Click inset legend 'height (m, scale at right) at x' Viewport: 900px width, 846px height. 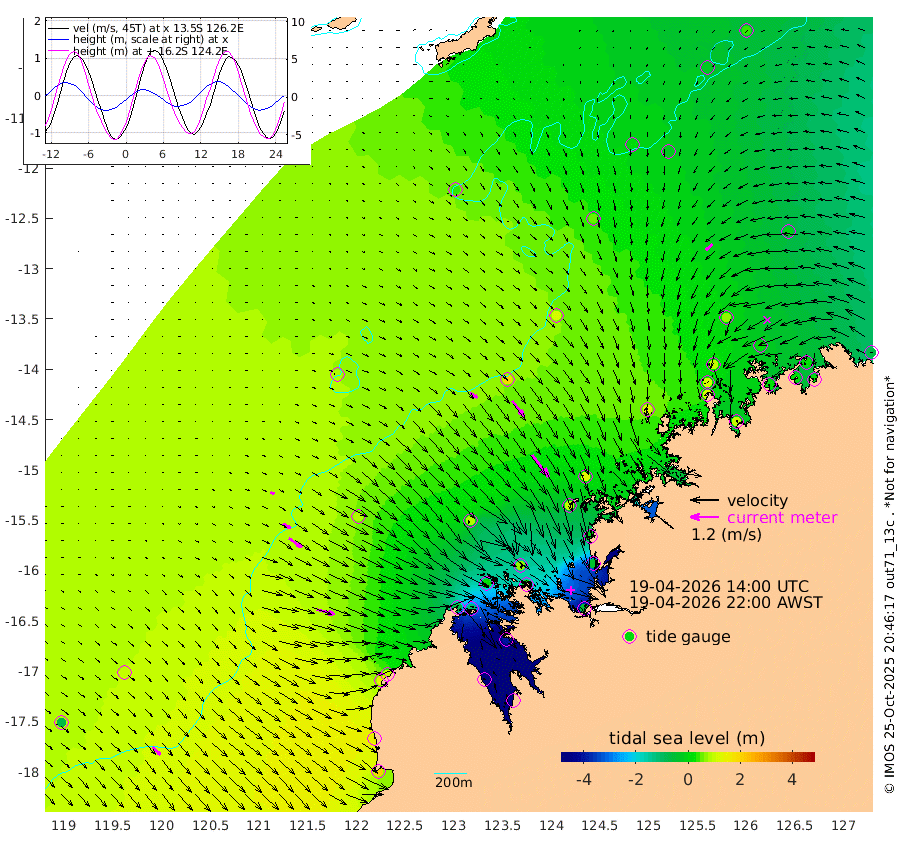click(x=150, y=40)
